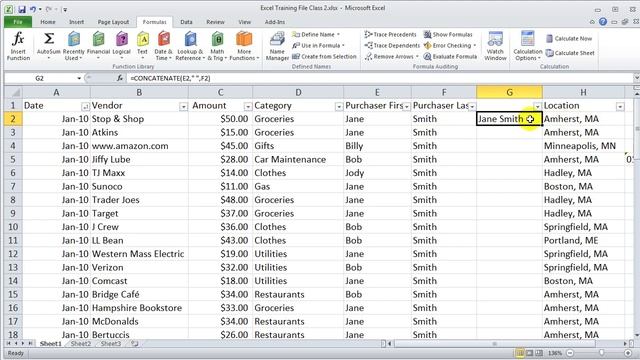Switch to the Add-Ins tab
The image size is (640, 360).
[275, 22]
